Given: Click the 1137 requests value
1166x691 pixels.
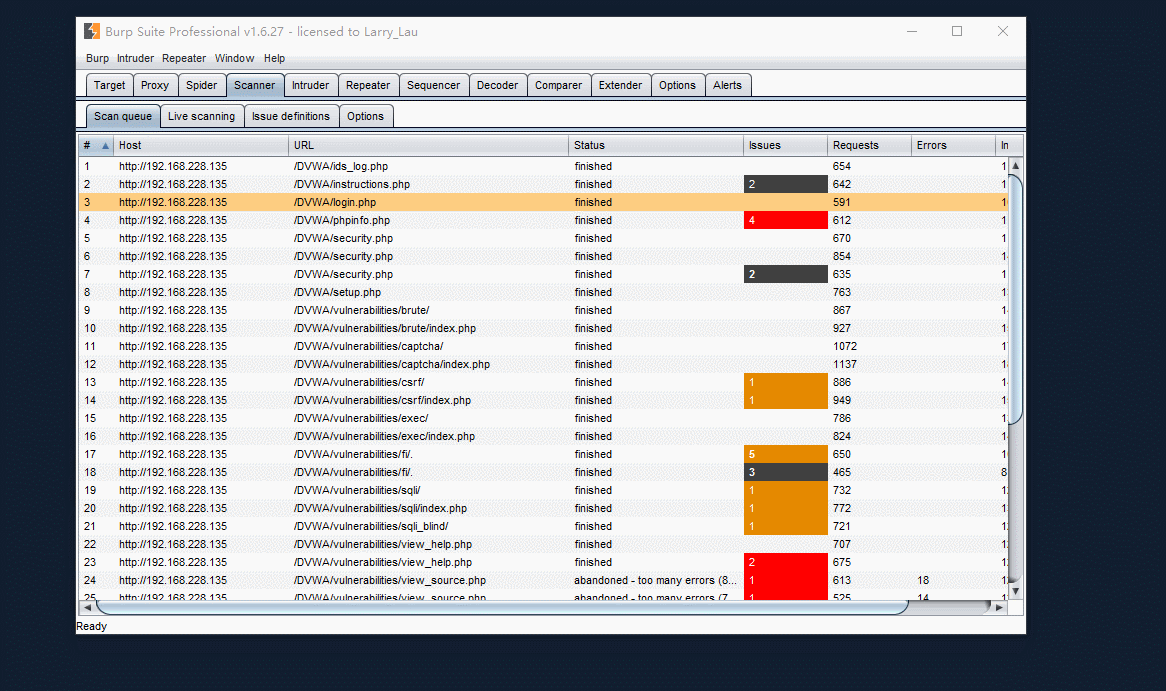Looking at the screenshot, I should (x=845, y=364).
